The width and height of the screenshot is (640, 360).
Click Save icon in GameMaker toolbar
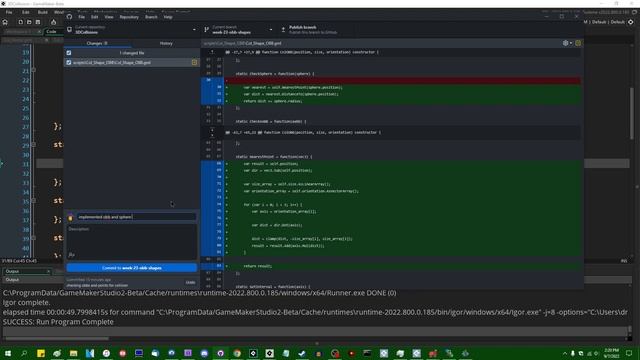click(x=38, y=22)
